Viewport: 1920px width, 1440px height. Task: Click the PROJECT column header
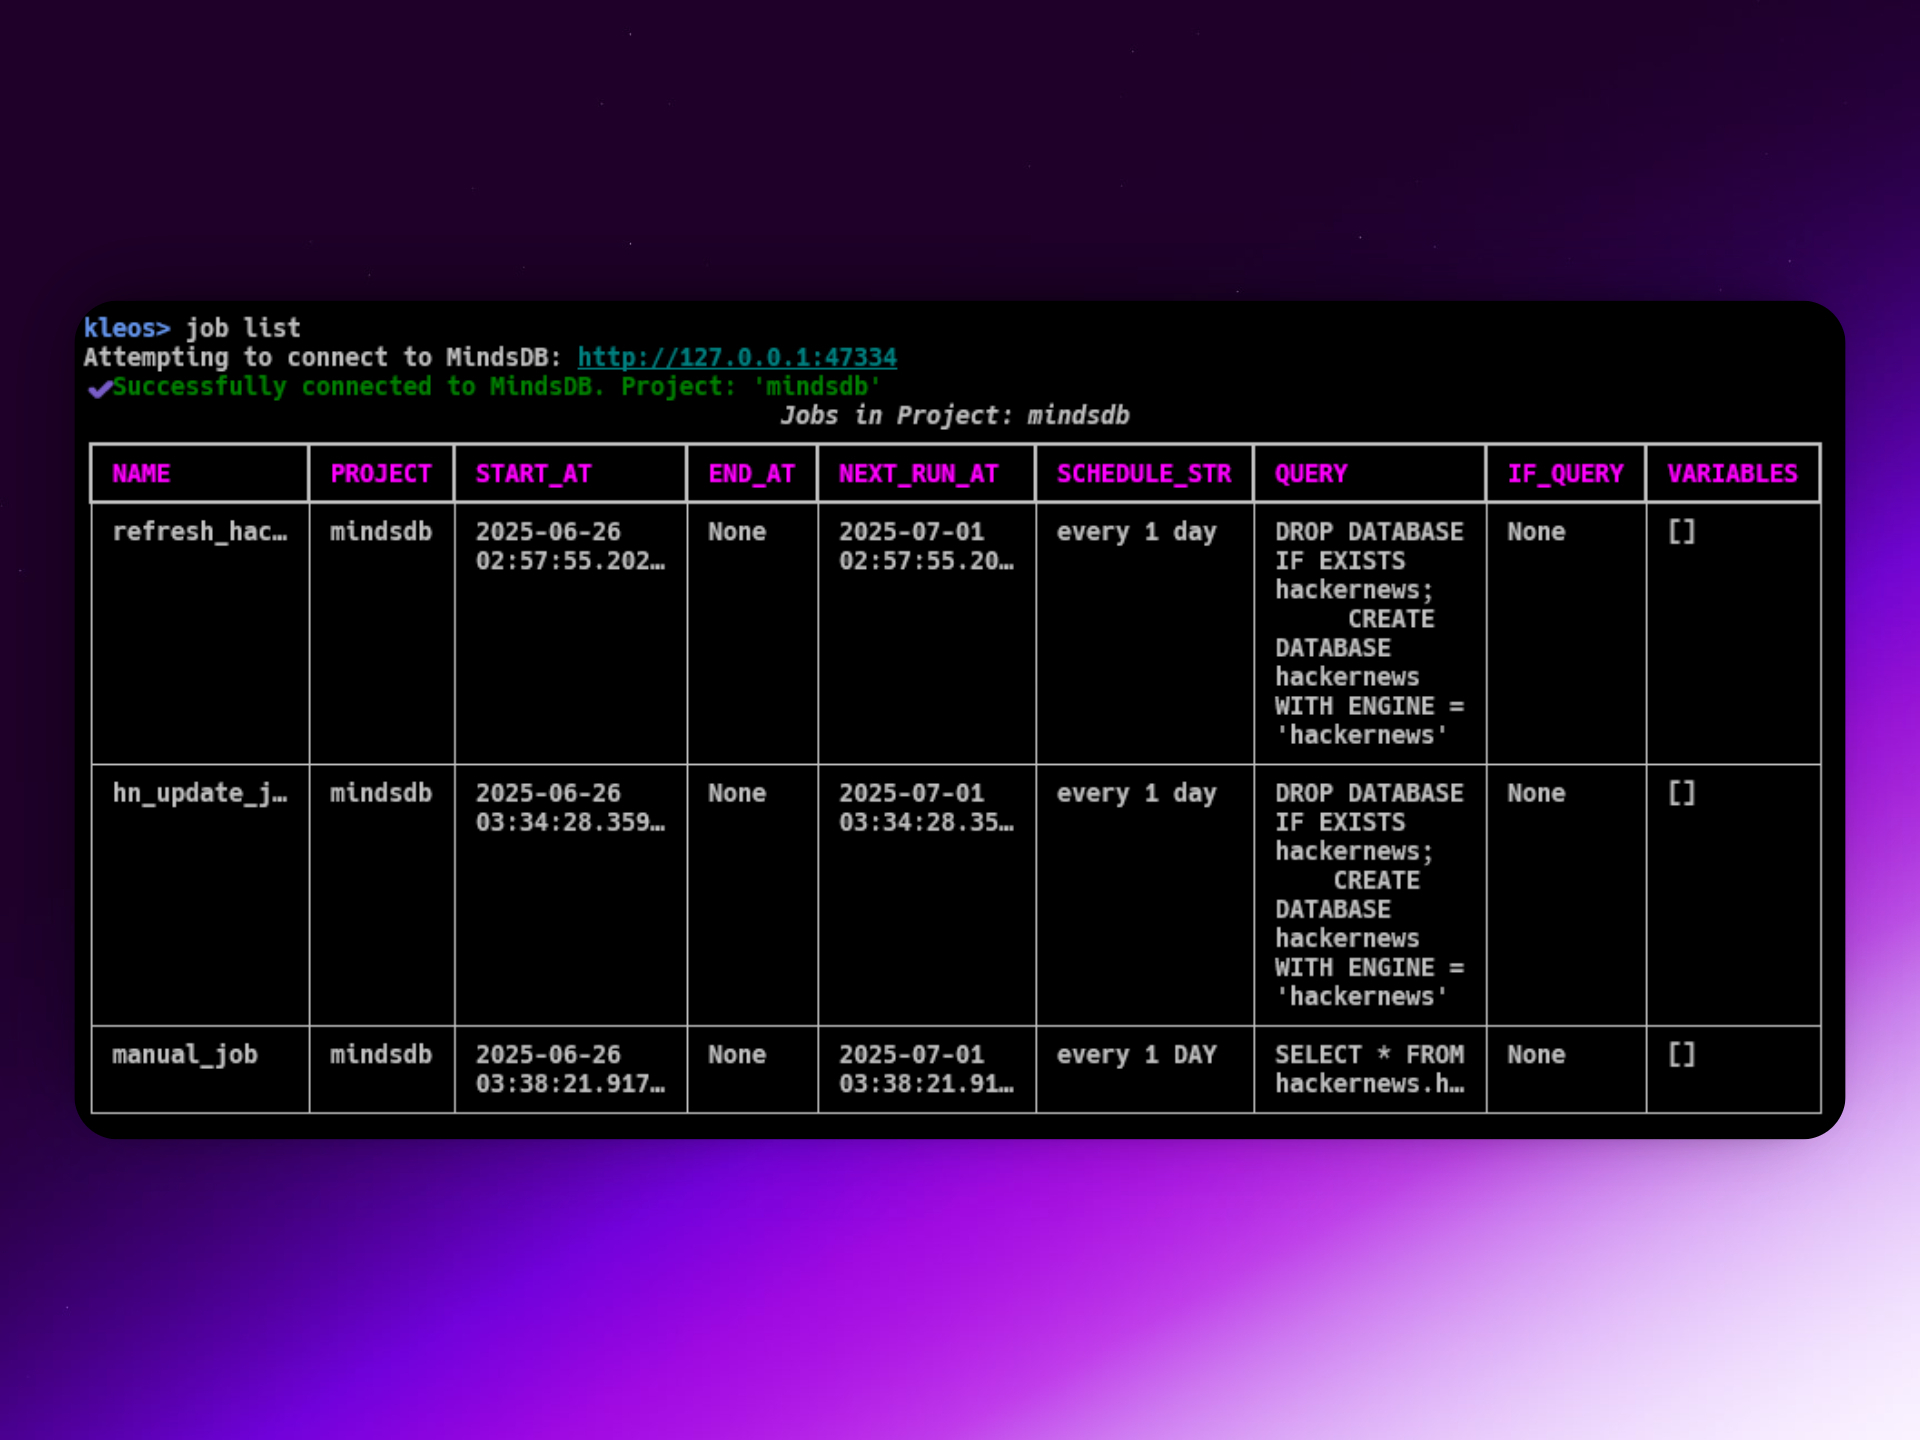(381, 474)
